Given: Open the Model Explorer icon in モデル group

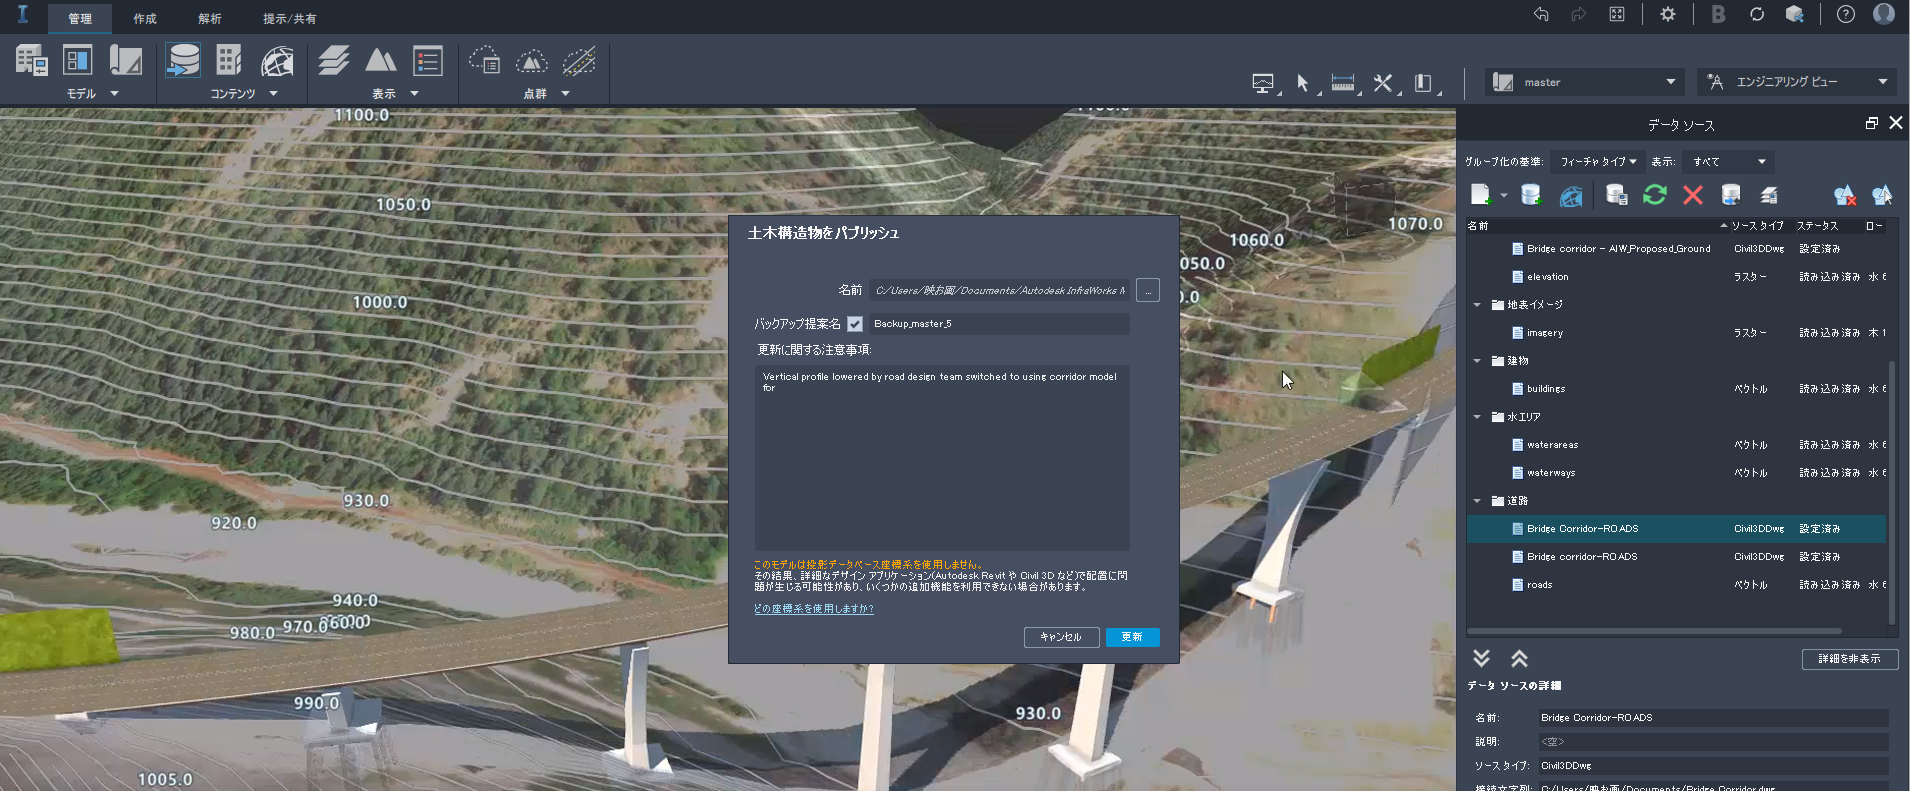Looking at the screenshot, I should 31,61.
